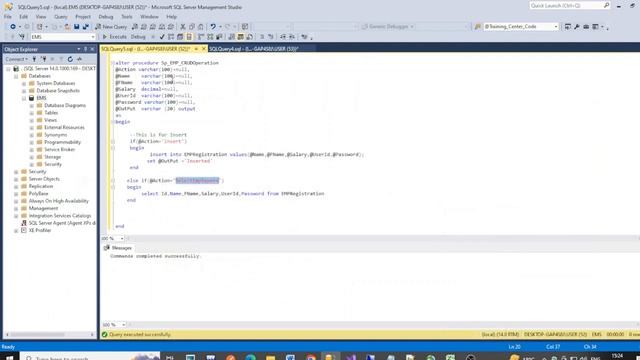Open the Tools menu
Image resolution: width=640 pixels, height=360 pixels.
(127, 17)
